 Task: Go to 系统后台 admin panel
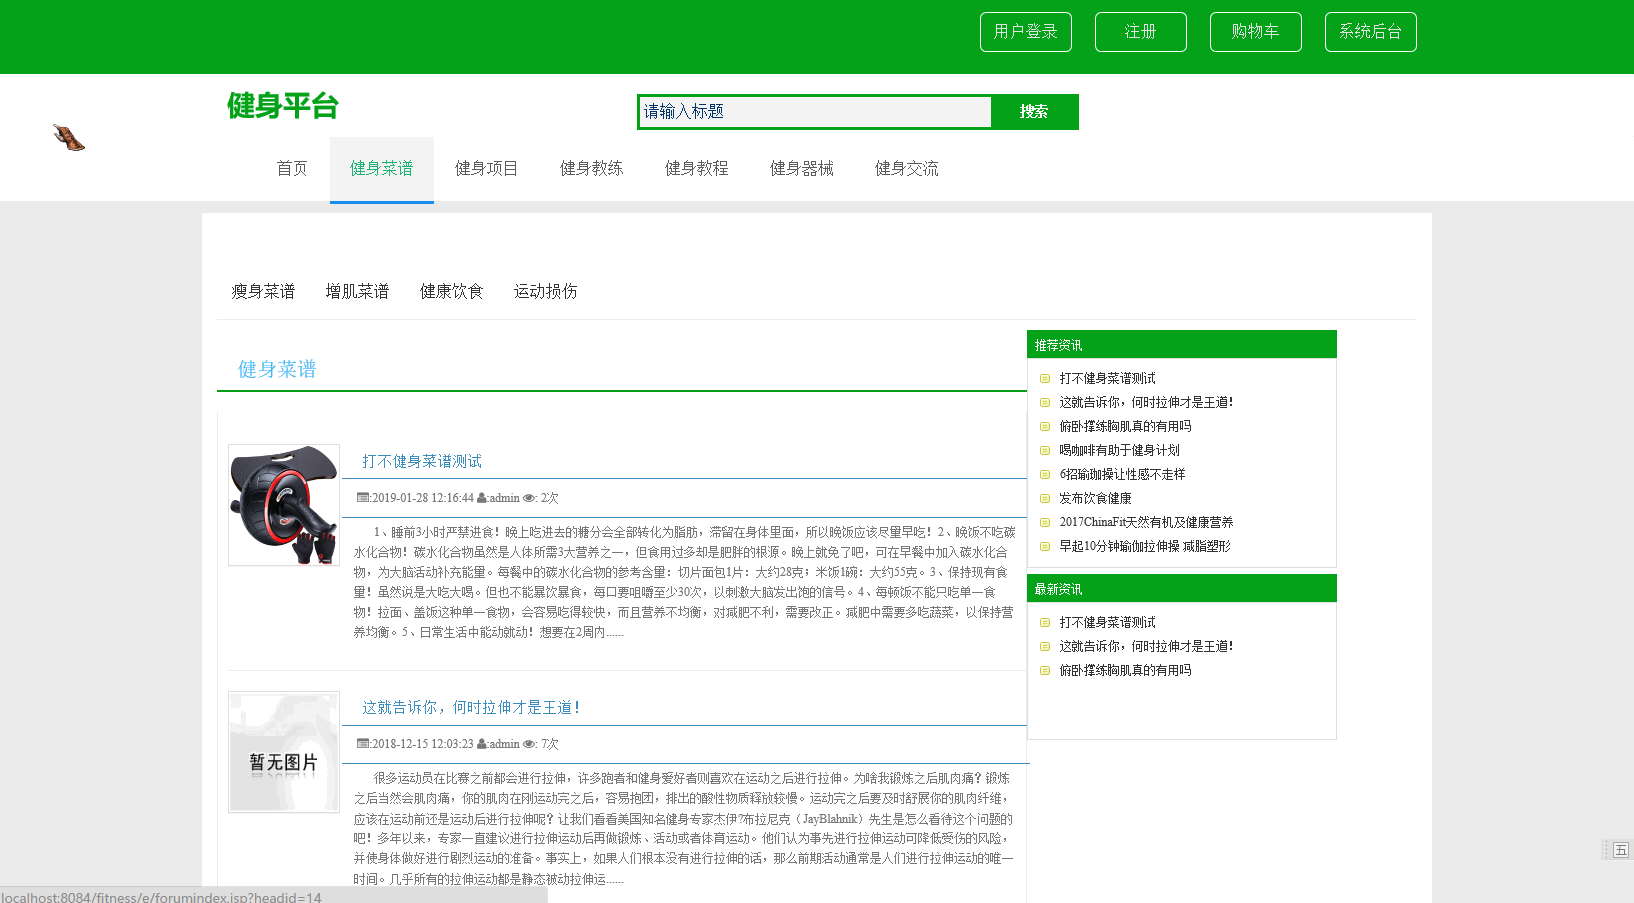pyautogui.click(x=1370, y=32)
